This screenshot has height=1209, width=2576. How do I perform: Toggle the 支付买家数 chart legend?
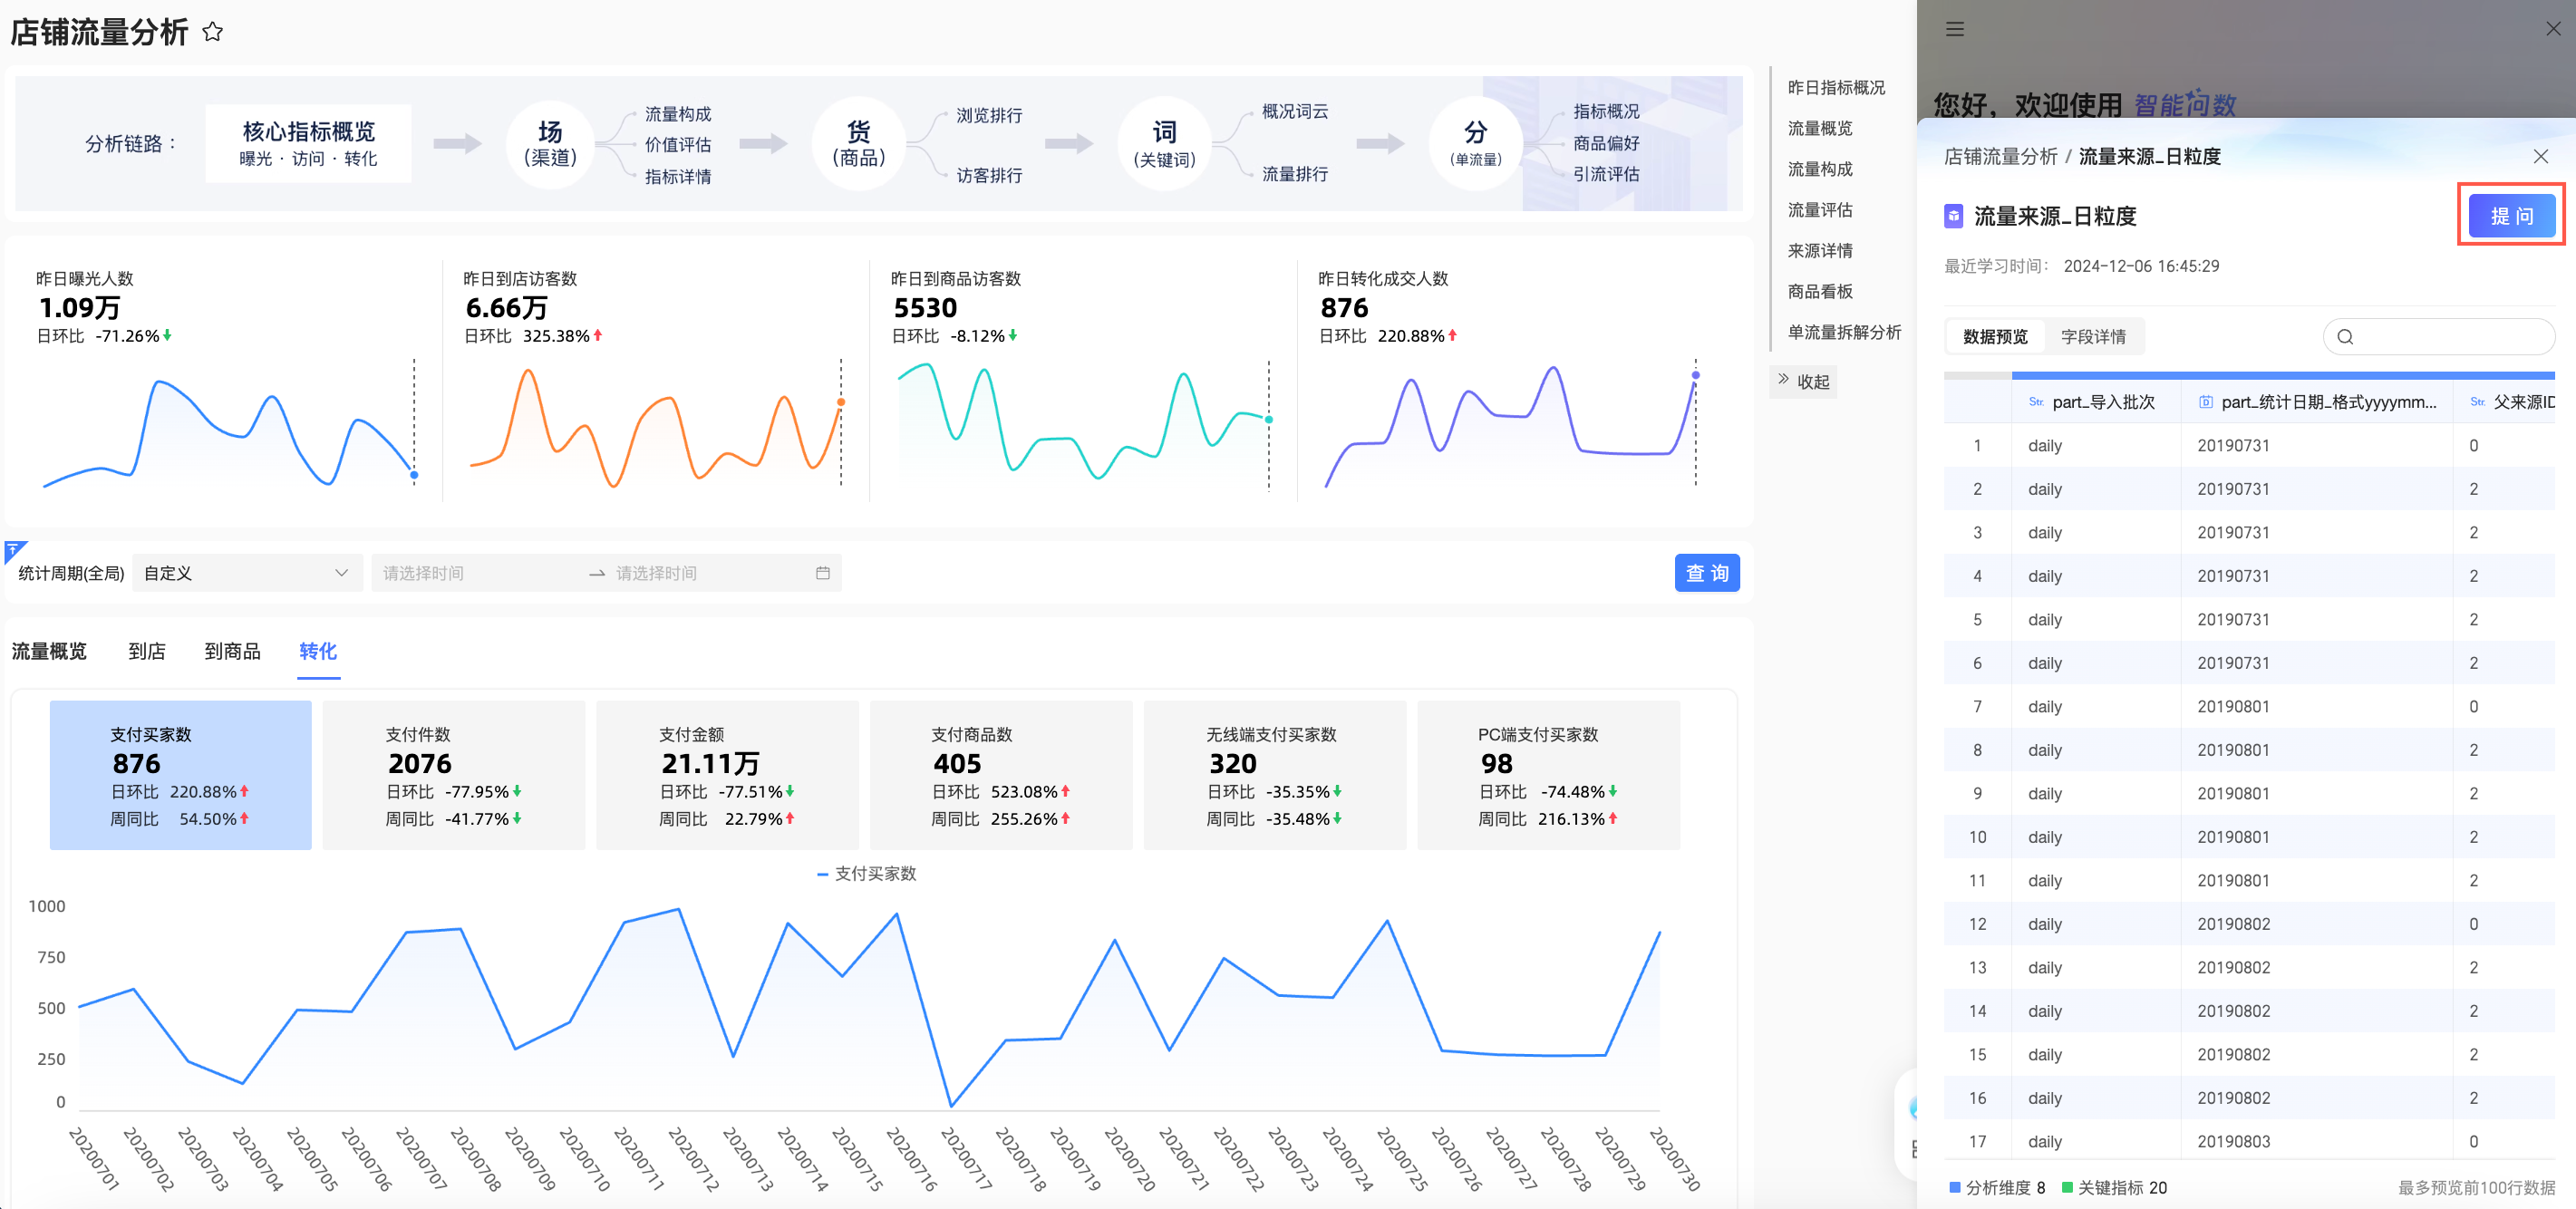(x=866, y=874)
